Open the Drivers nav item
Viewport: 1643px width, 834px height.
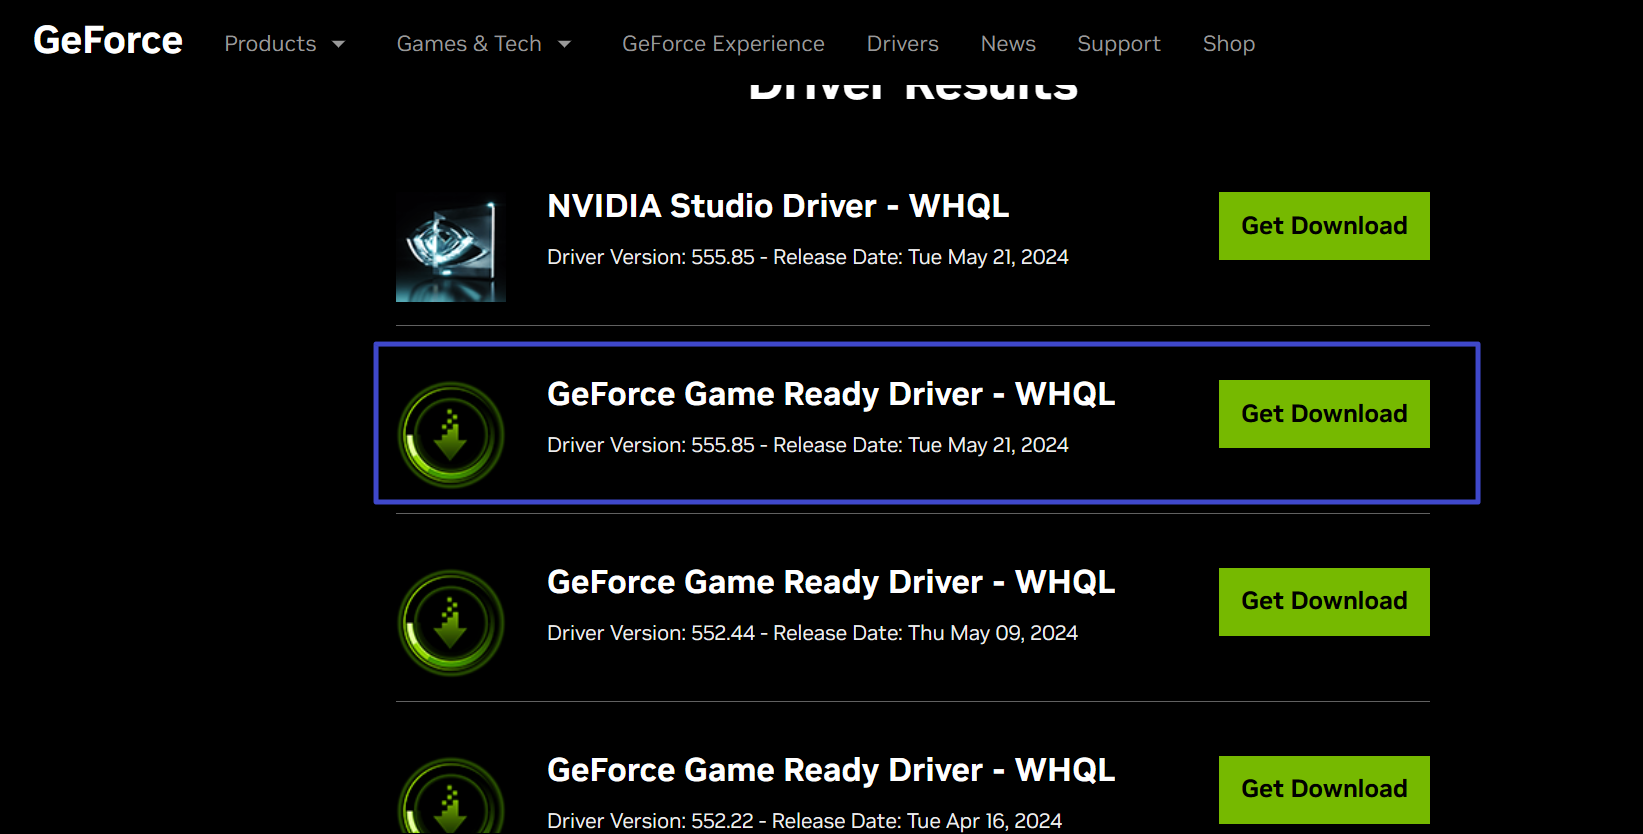[x=902, y=44]
